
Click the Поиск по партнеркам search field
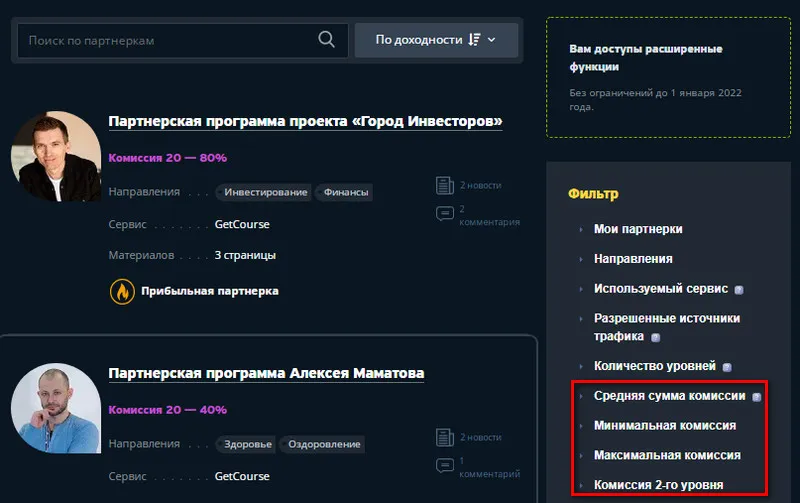point(165,41)
